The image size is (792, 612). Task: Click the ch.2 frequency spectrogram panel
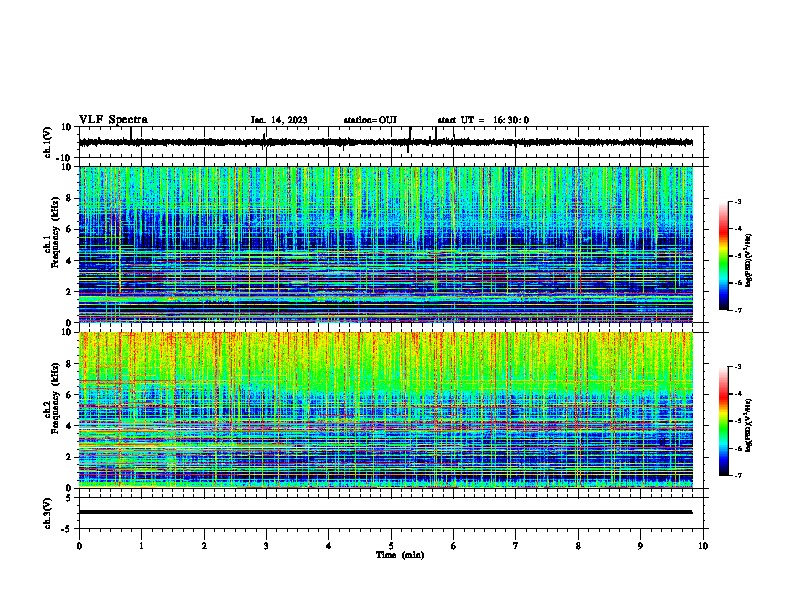(386, 410)
